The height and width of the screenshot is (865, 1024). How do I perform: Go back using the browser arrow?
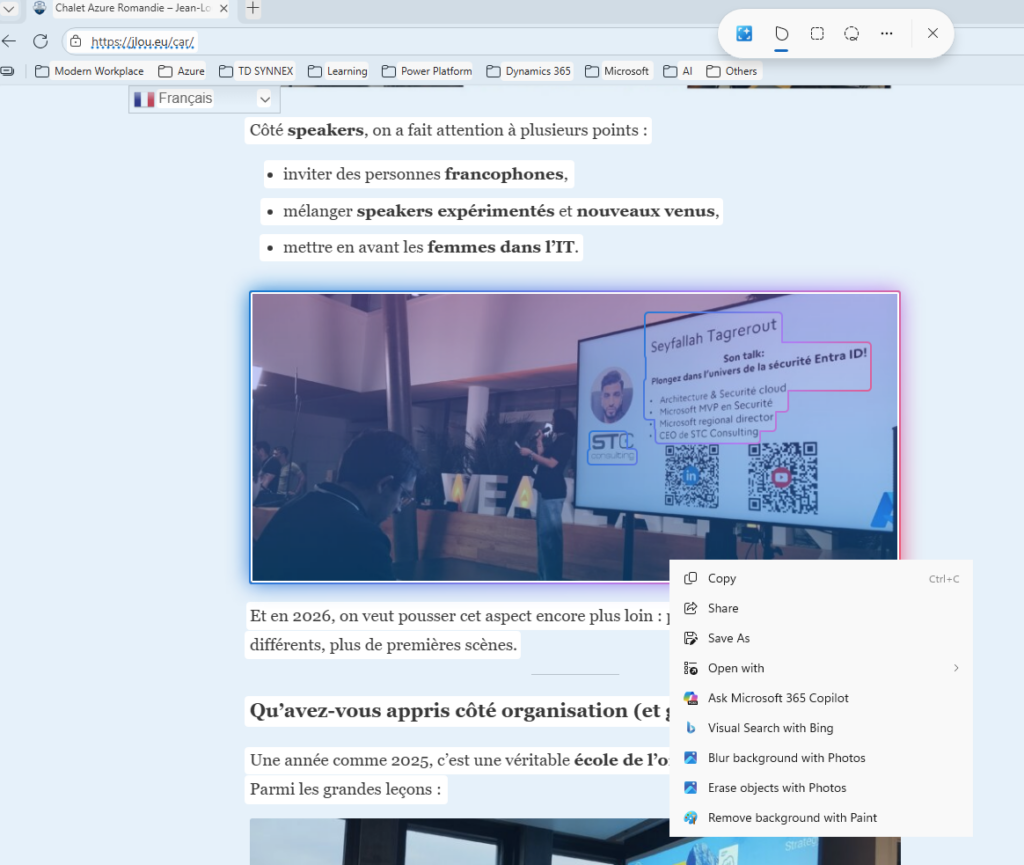(x=10, y=41)
